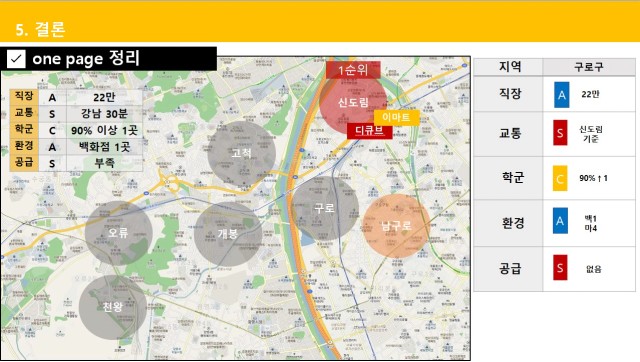Click the yellow C grade badge for 학군

[560, 178]
